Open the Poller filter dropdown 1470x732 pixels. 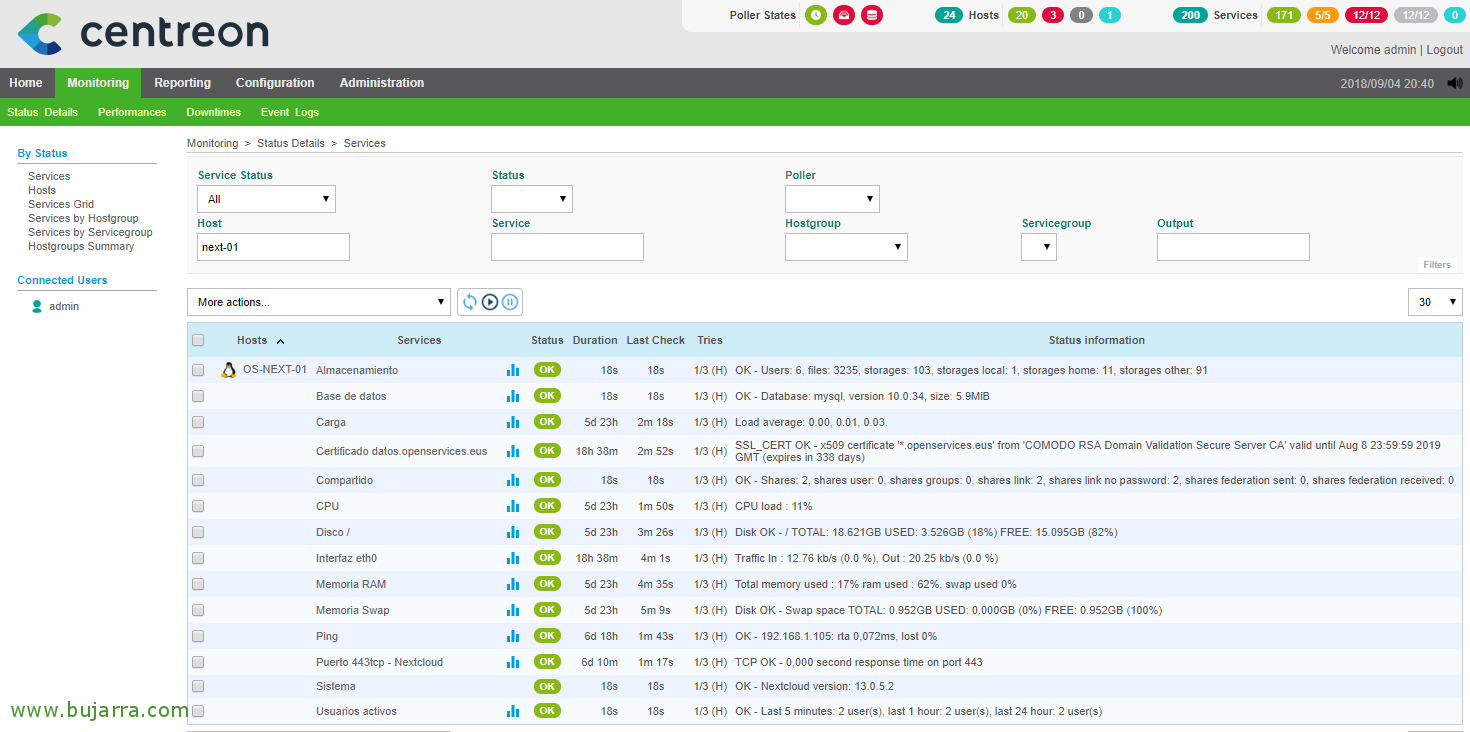click(x=832, y=199)
